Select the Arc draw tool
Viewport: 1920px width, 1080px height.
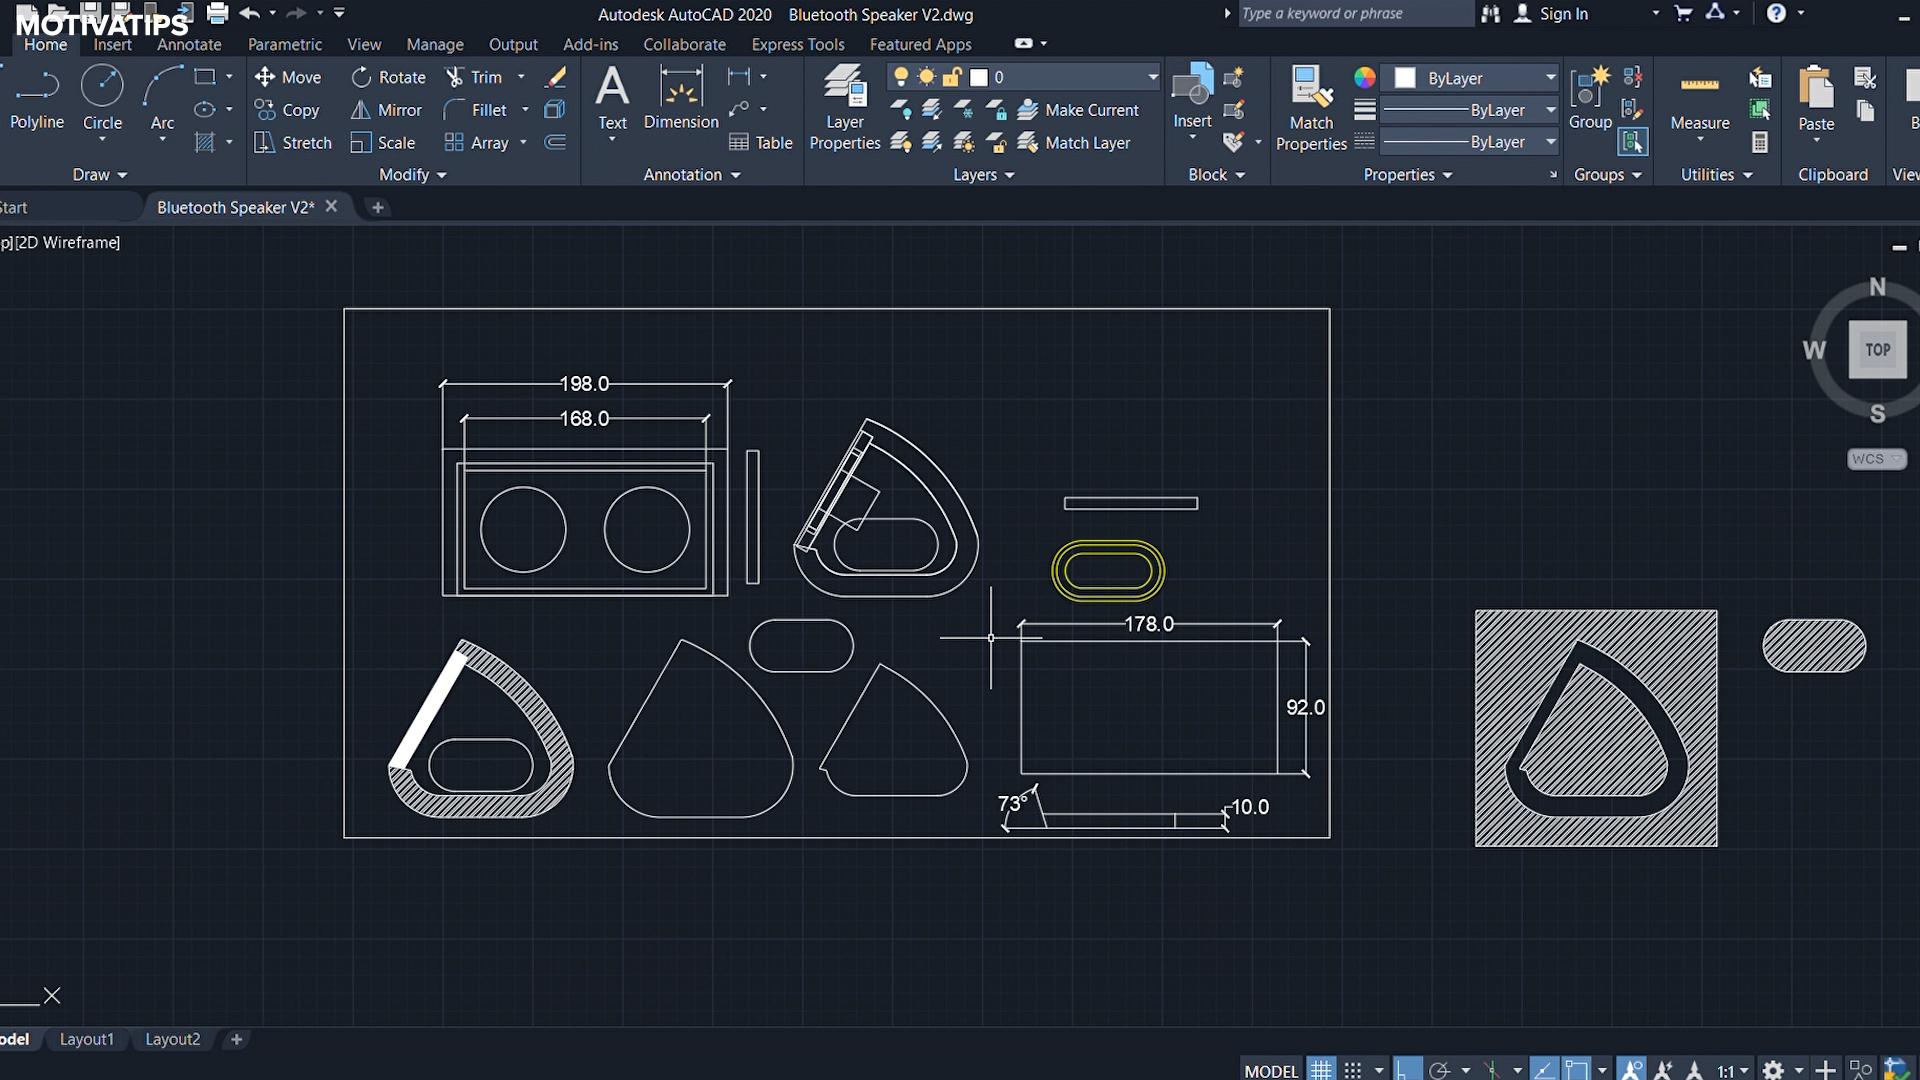pos(162,97)
